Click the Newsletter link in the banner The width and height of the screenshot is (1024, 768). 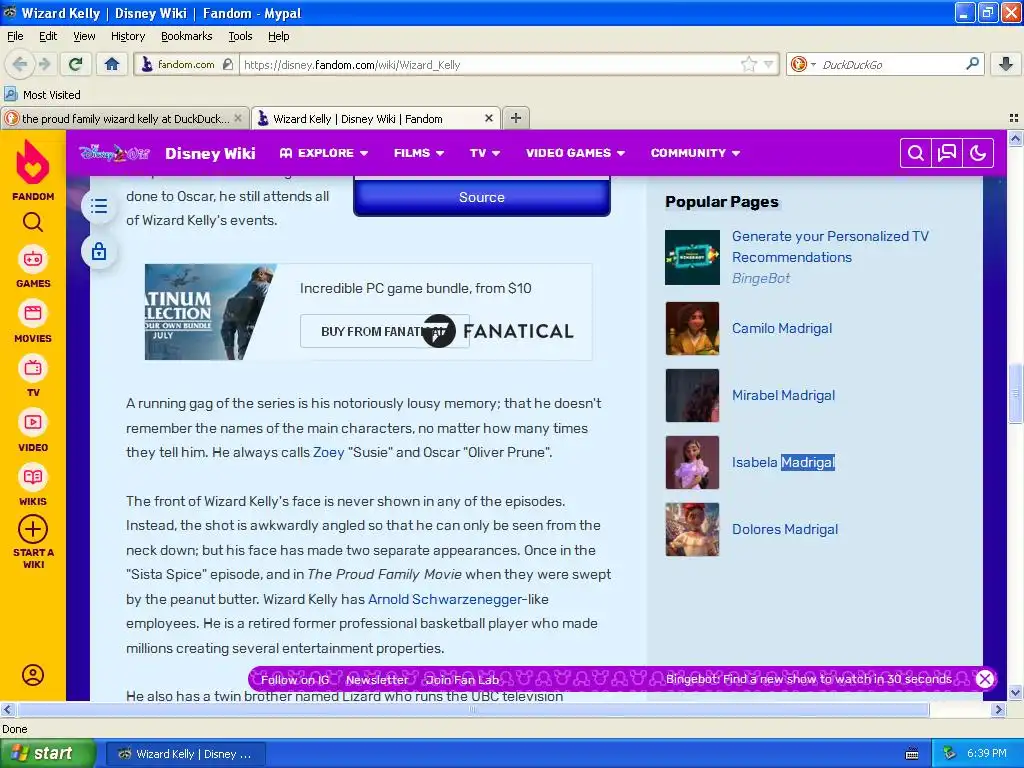(x=377, y=680)
